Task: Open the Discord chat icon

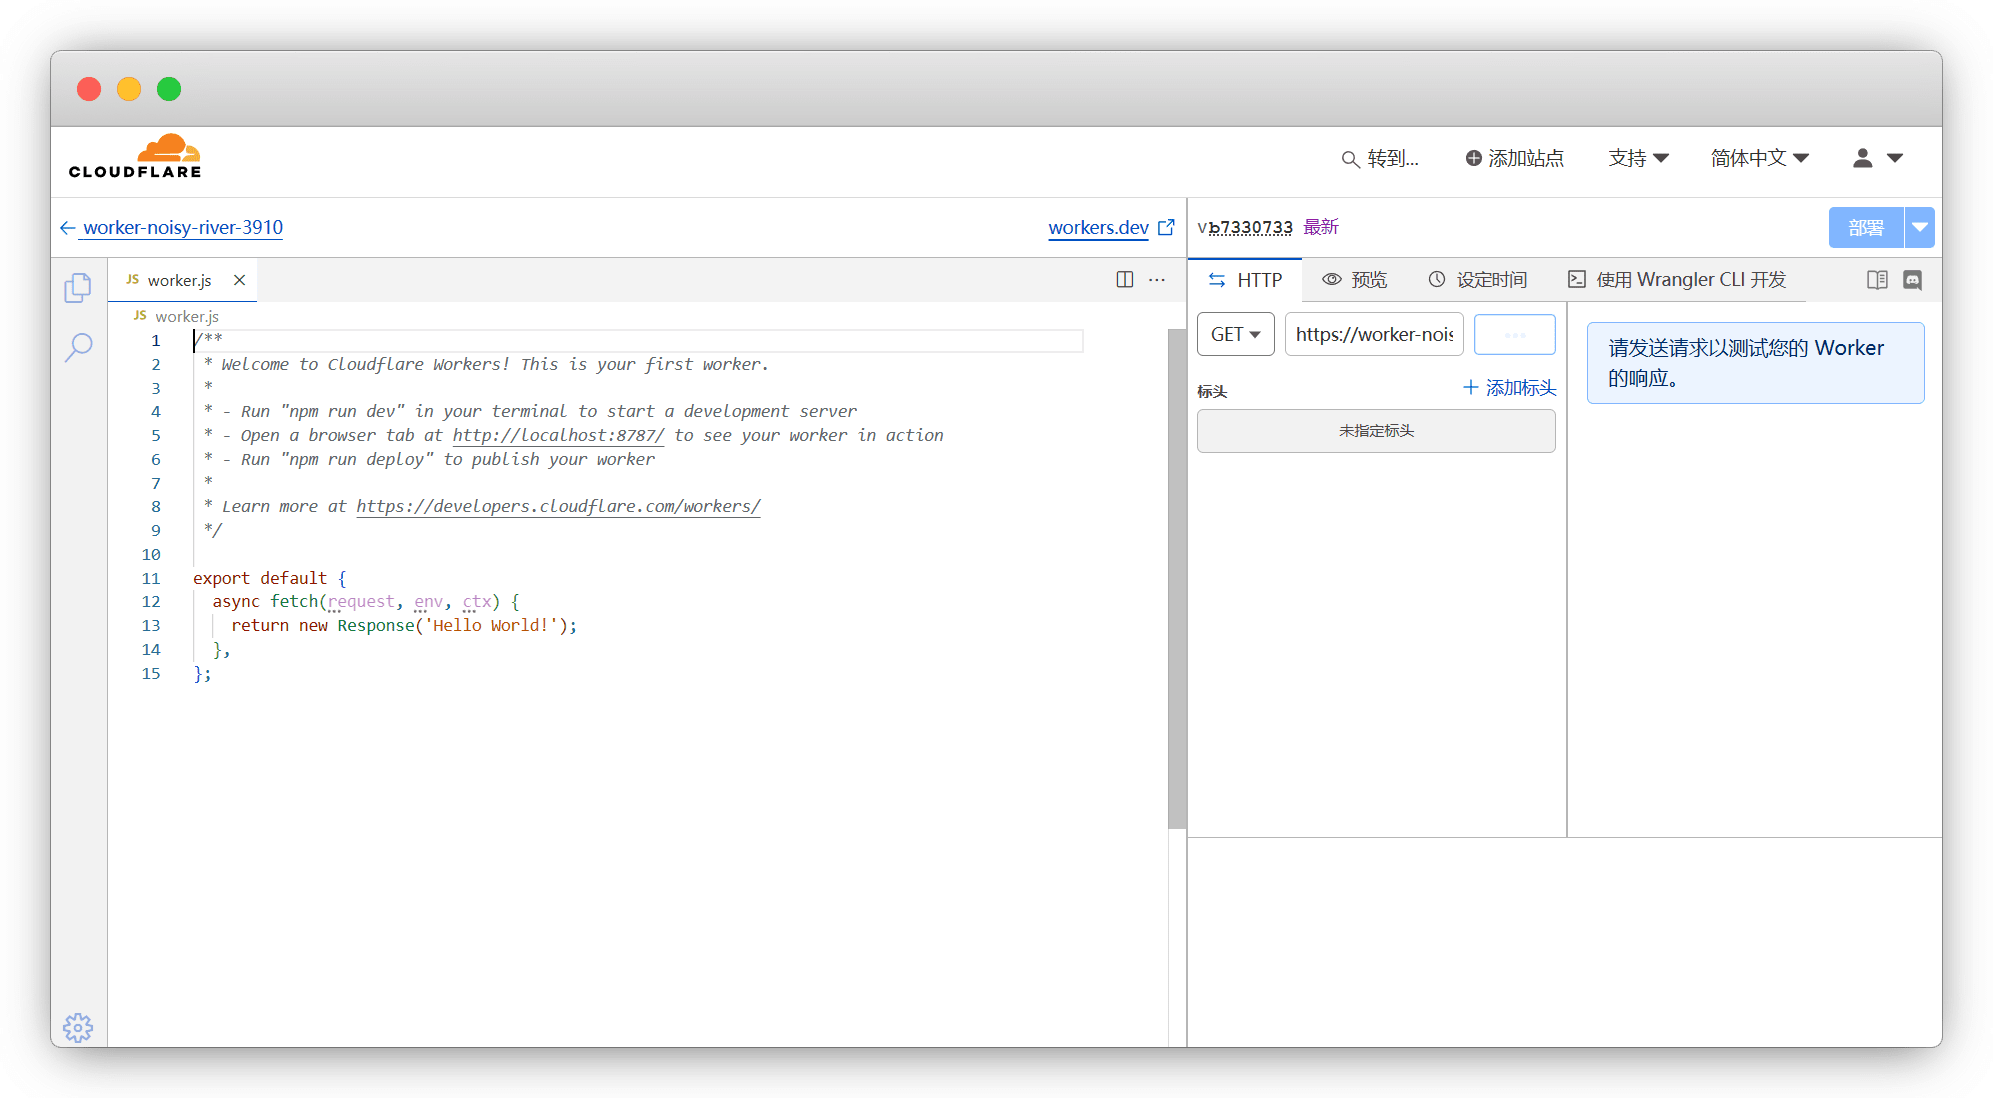Action: (x=1912, y=280)
